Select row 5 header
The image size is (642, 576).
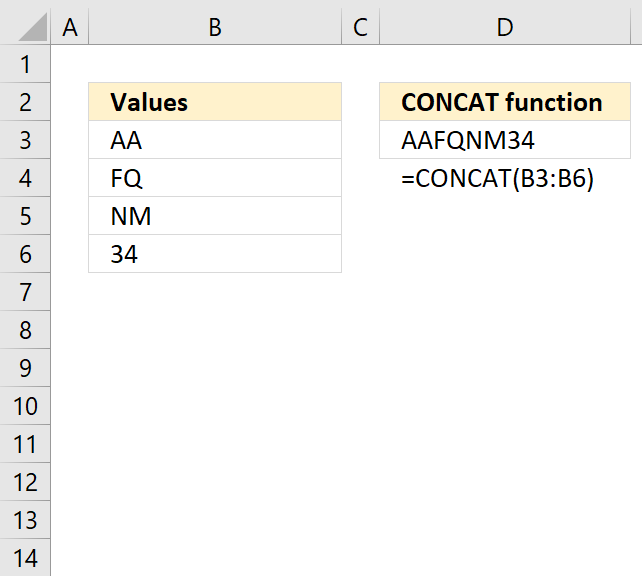tap(25, 216)
